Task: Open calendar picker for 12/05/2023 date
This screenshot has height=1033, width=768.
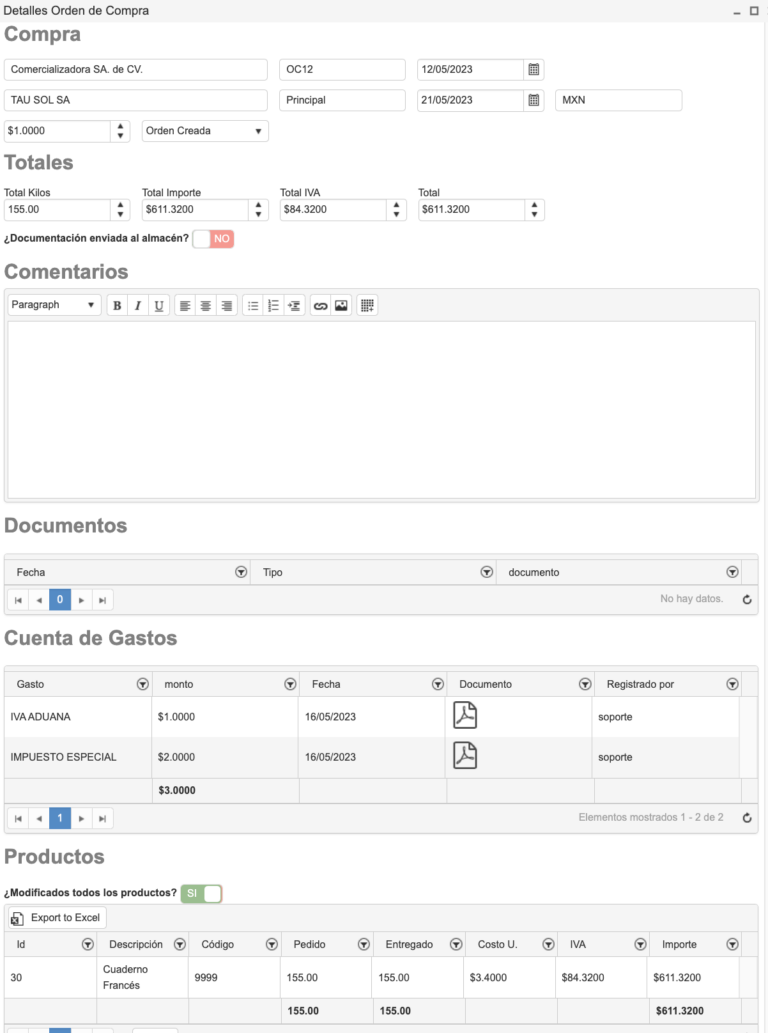Action: click(x=534, y=69)
